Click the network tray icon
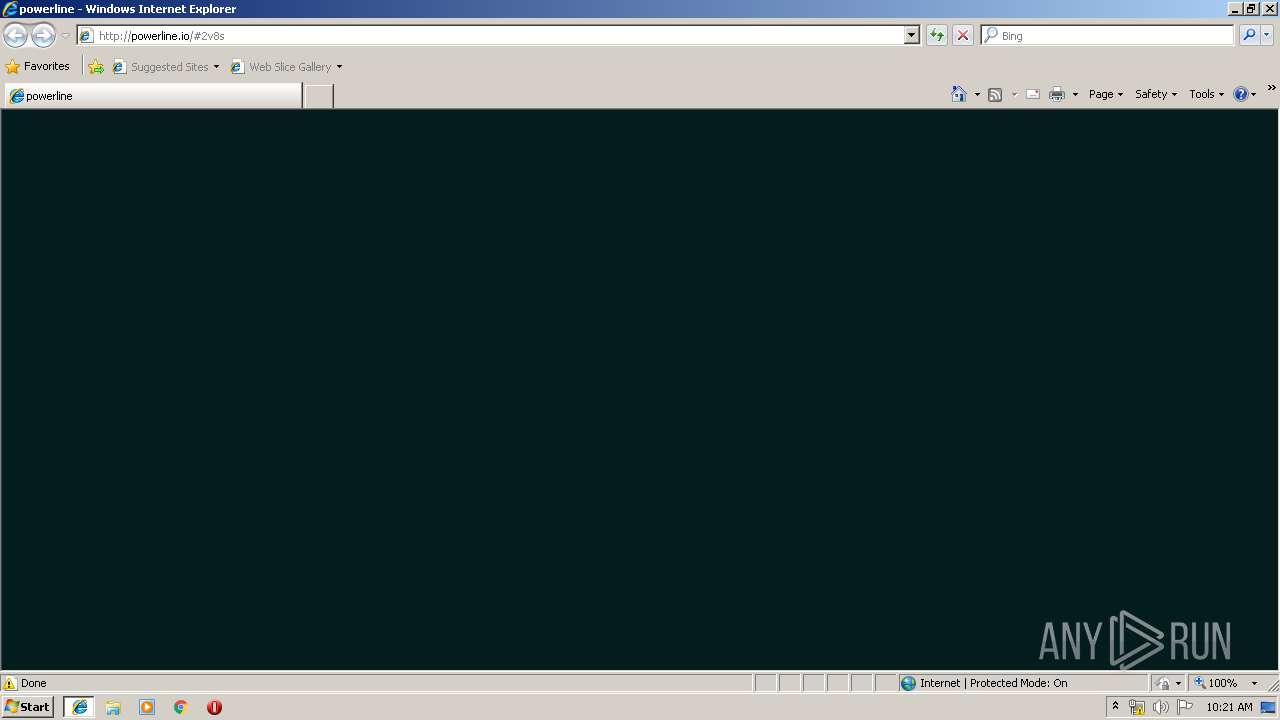This screenshot has height=720, width=1280. point(1137,707)
